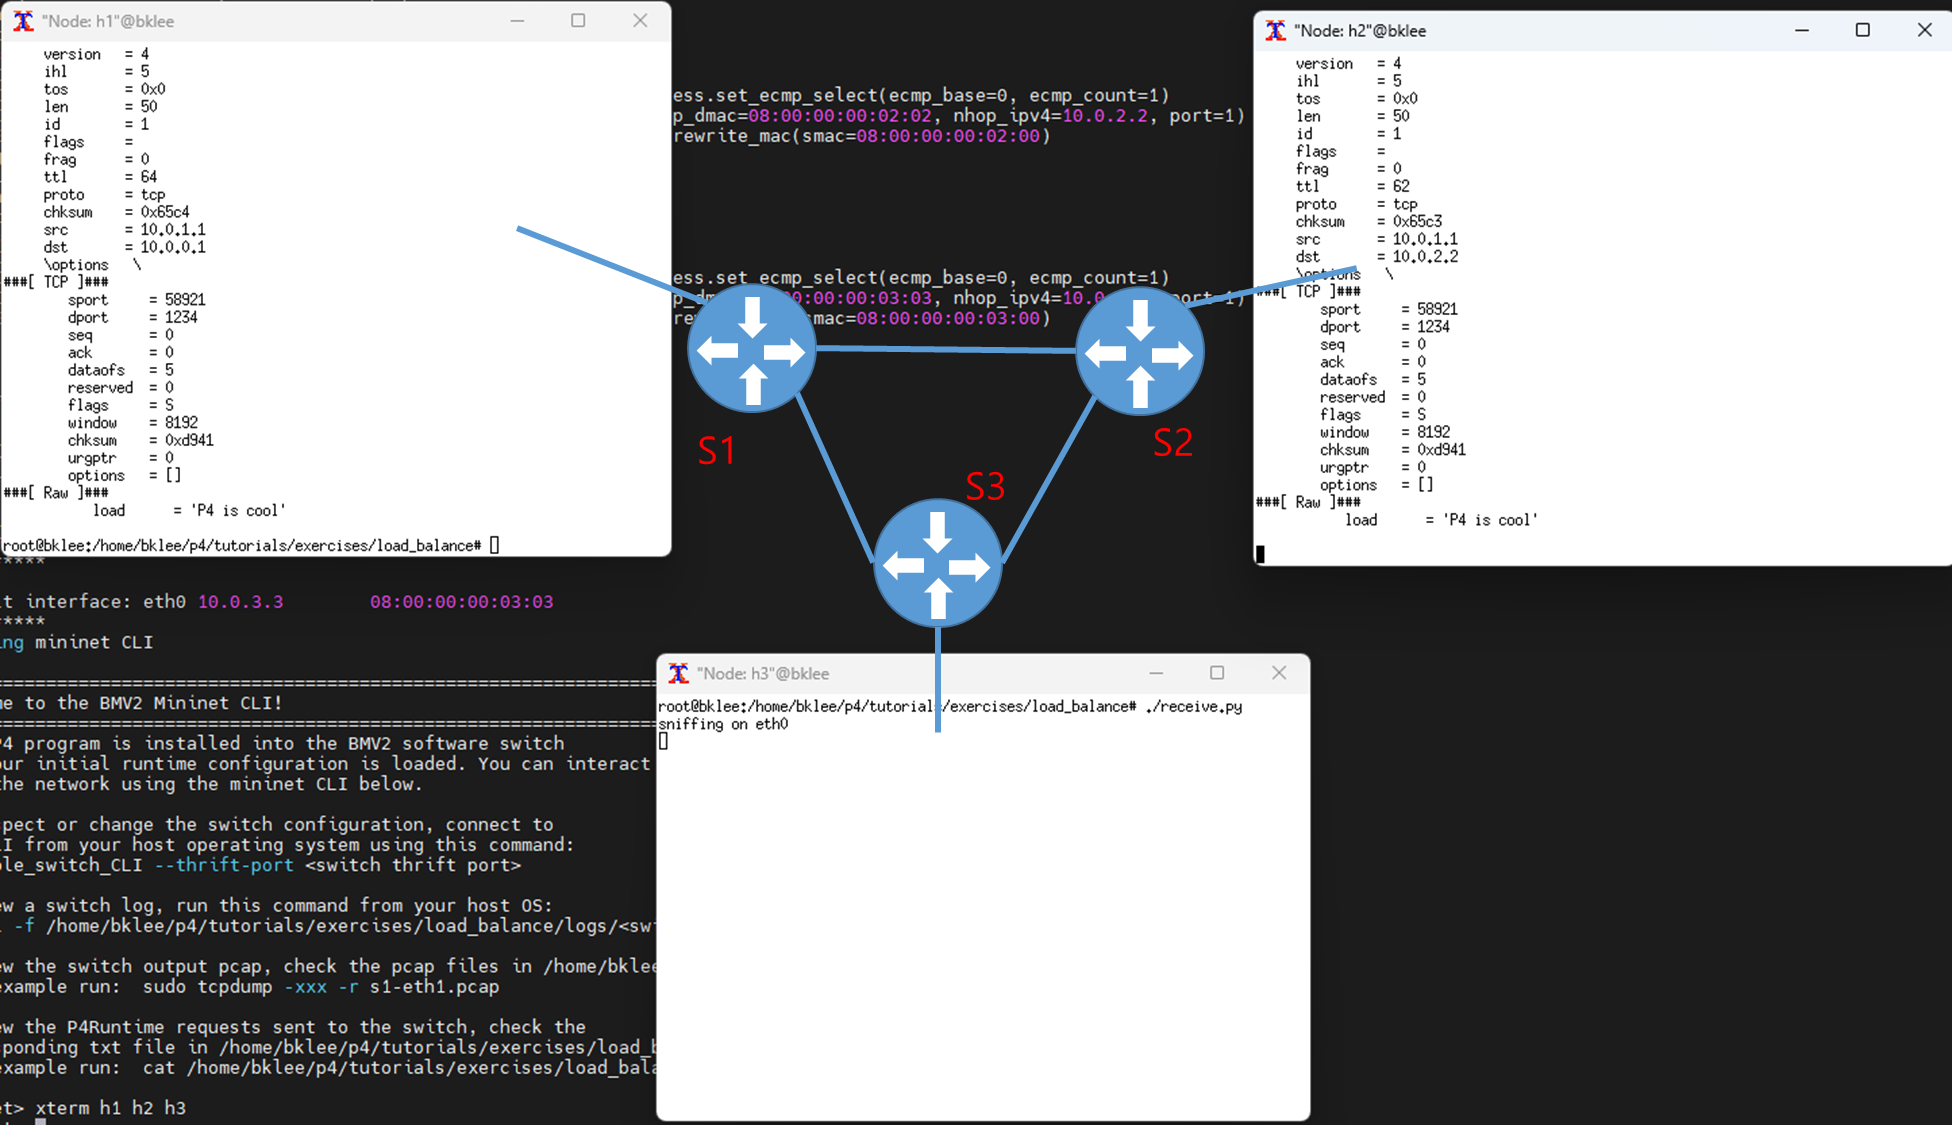
Task: Click the S1 router icon
Action: 752,350
